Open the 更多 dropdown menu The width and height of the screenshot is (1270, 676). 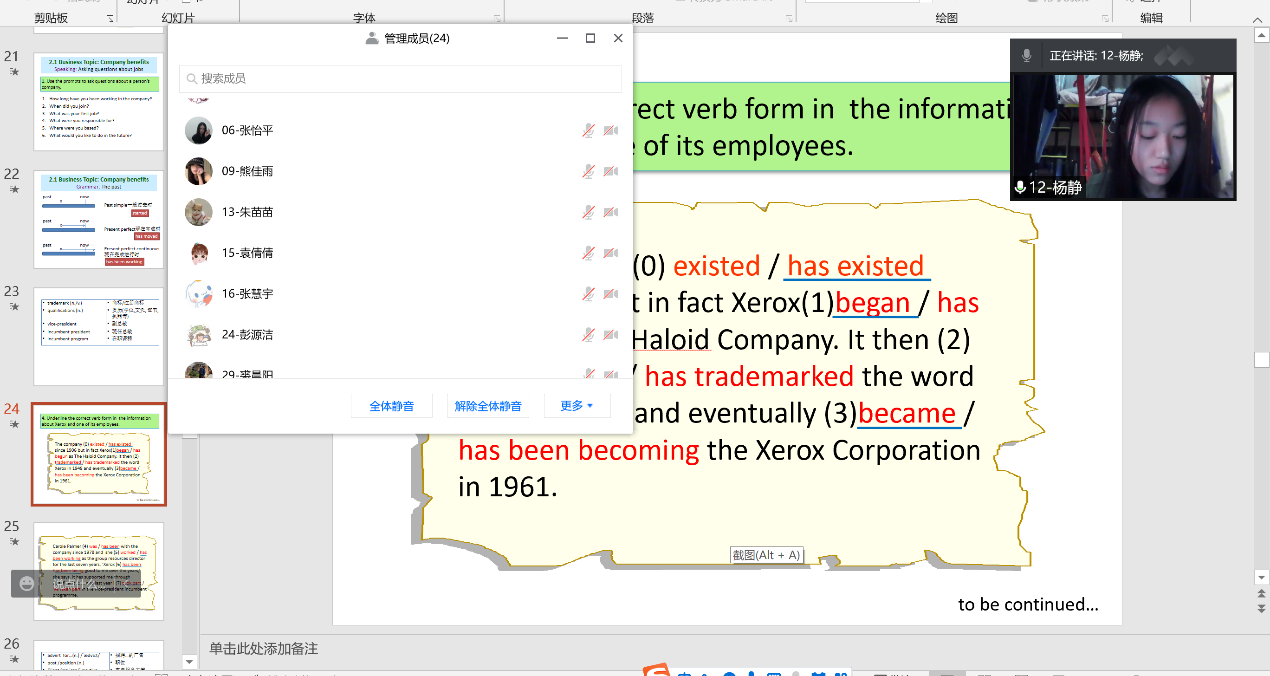pos(577,406)
